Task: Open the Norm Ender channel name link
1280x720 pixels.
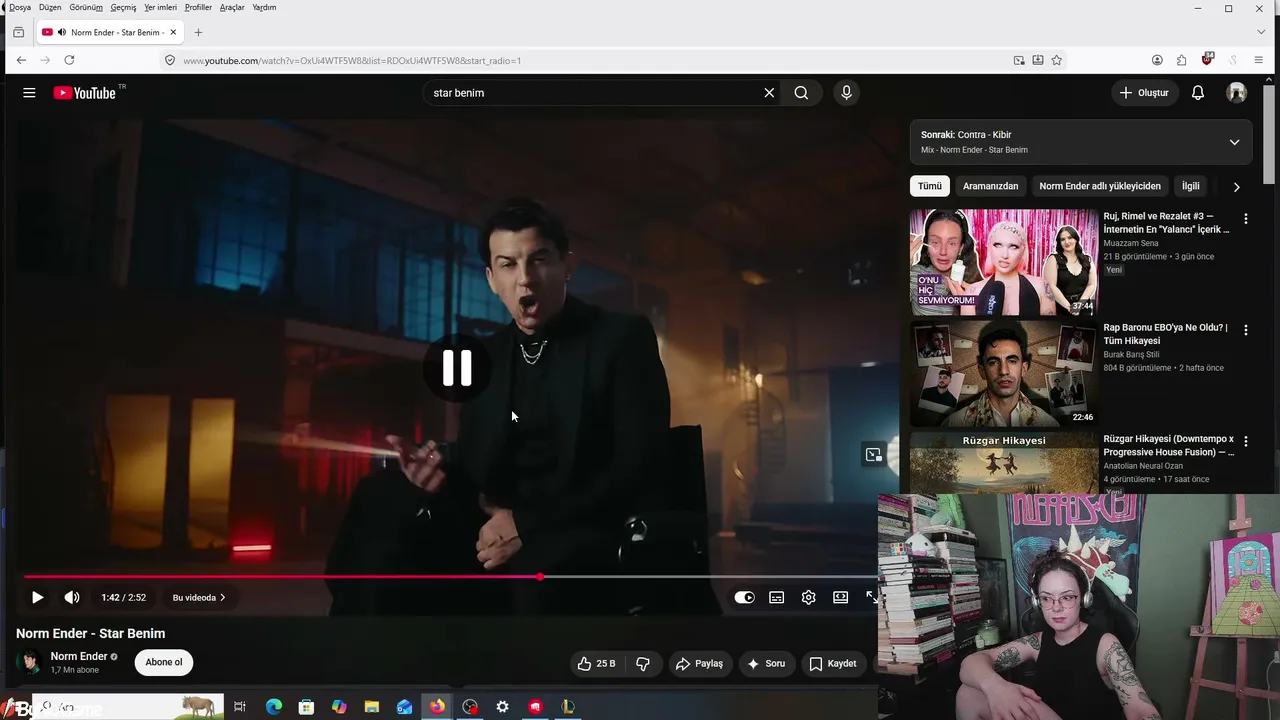Action: point(79,656)
